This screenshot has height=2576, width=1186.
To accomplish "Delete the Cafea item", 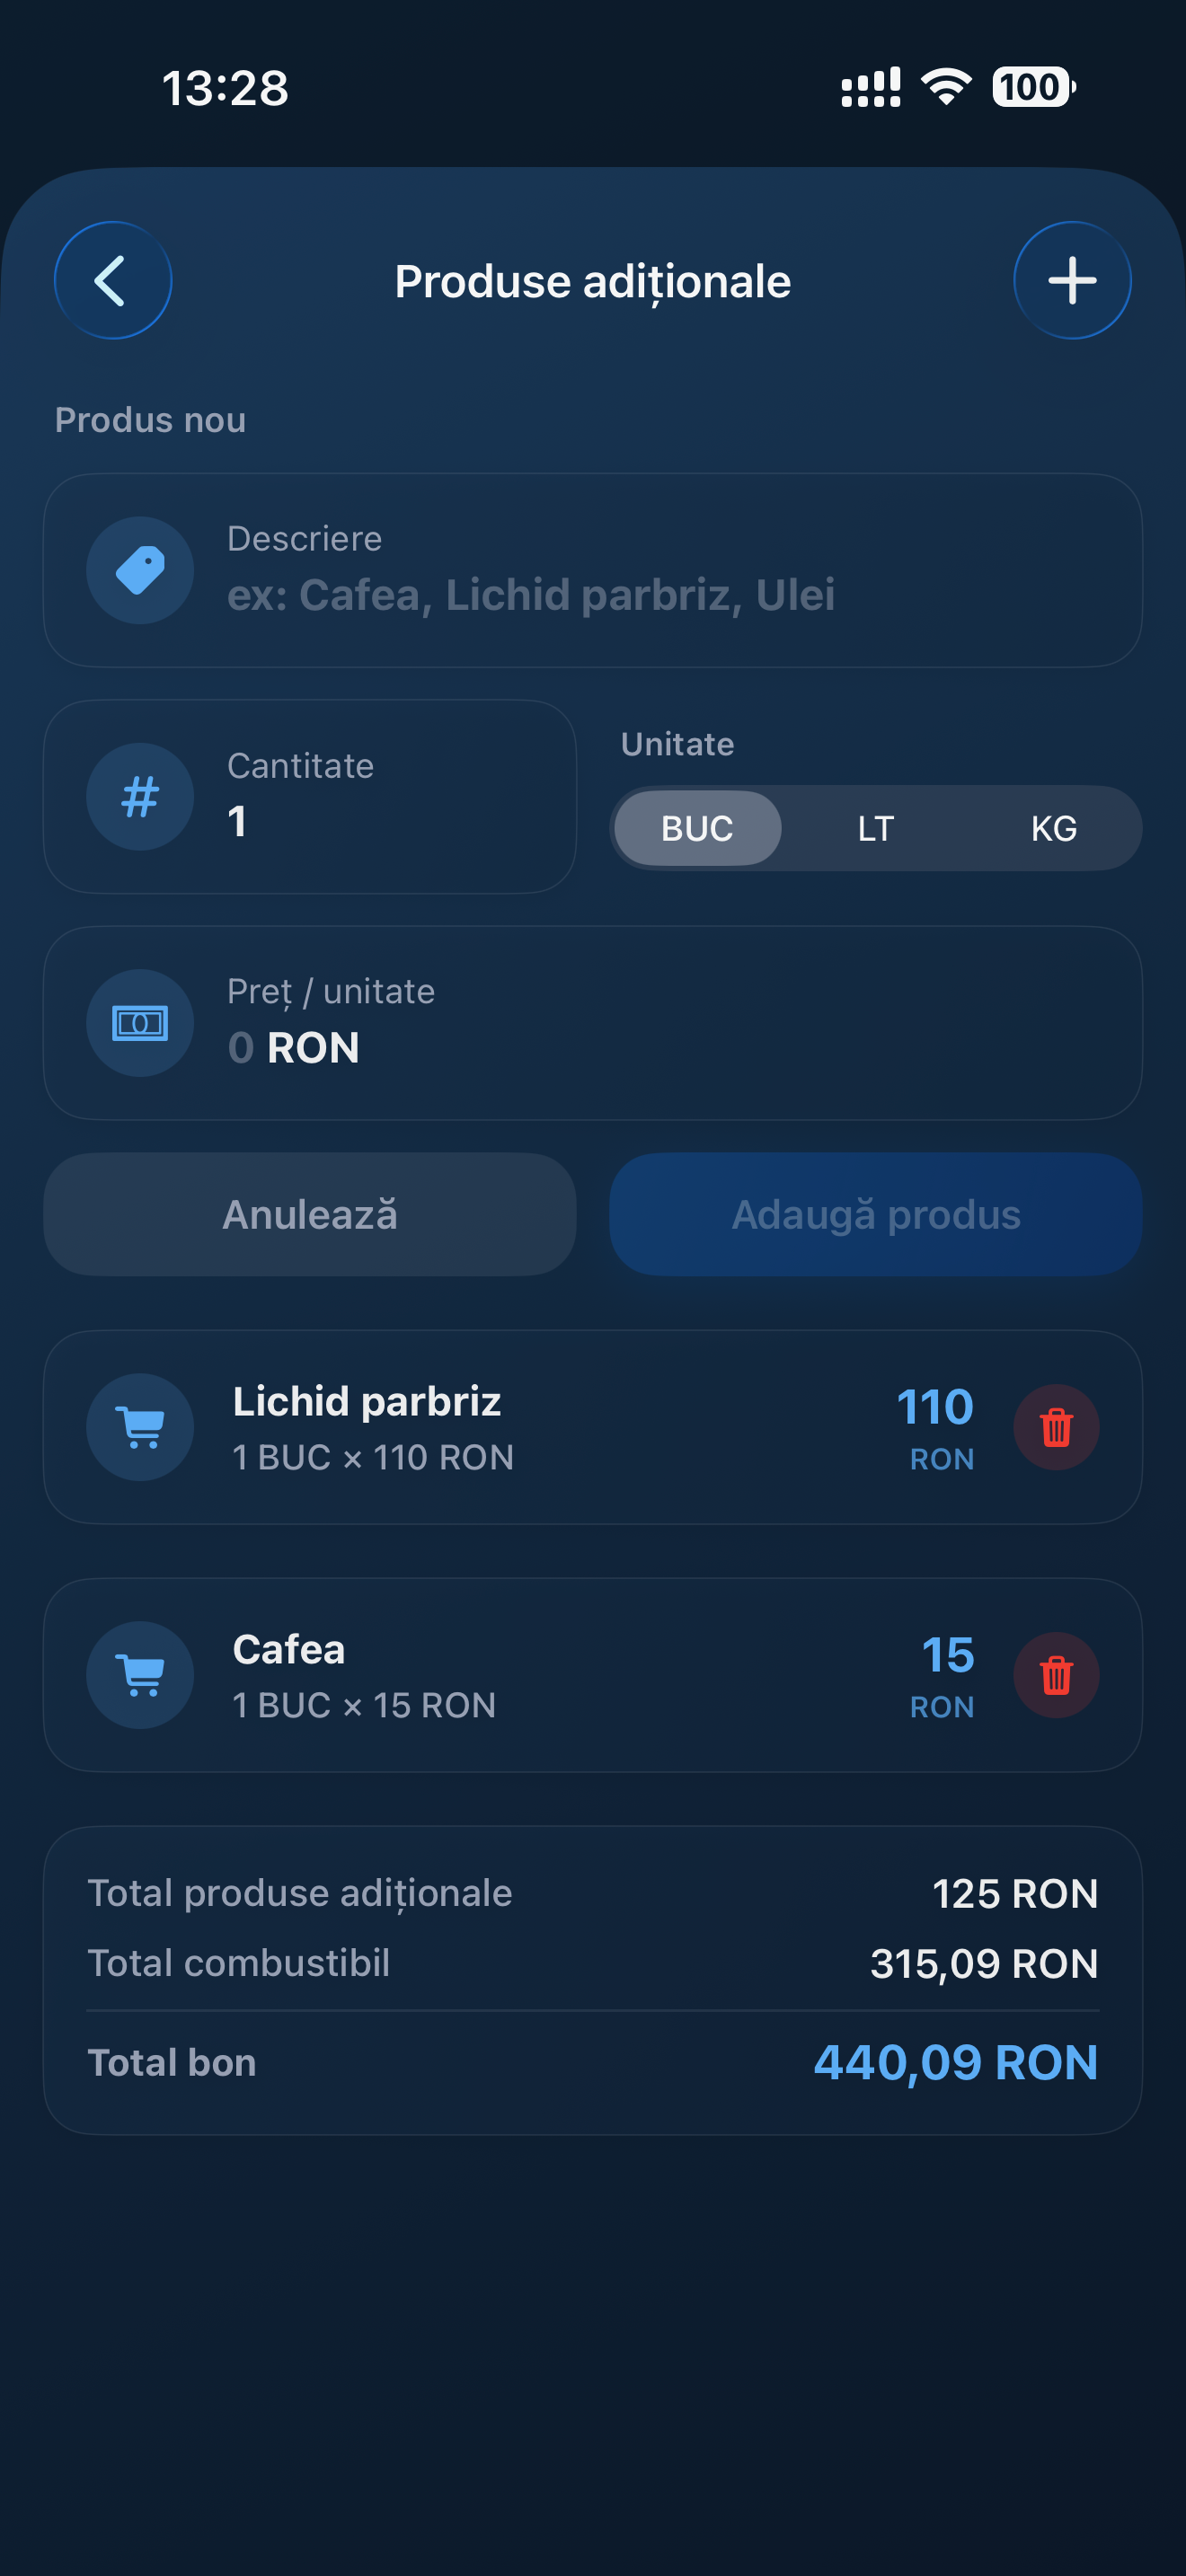I will pyautogui.click(x=1056, y=1675).
